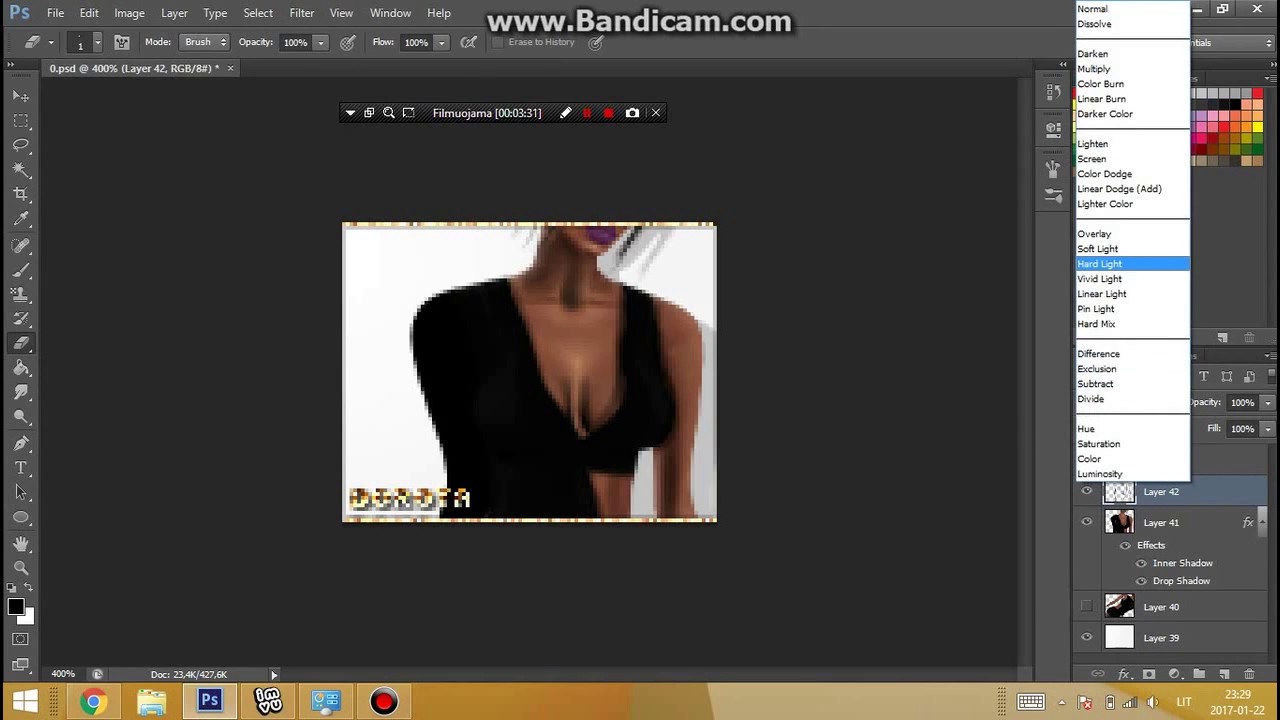Select the Zoom tool in the toolbar
Screen dimensions: 1280x720
(x=21, y=568)
